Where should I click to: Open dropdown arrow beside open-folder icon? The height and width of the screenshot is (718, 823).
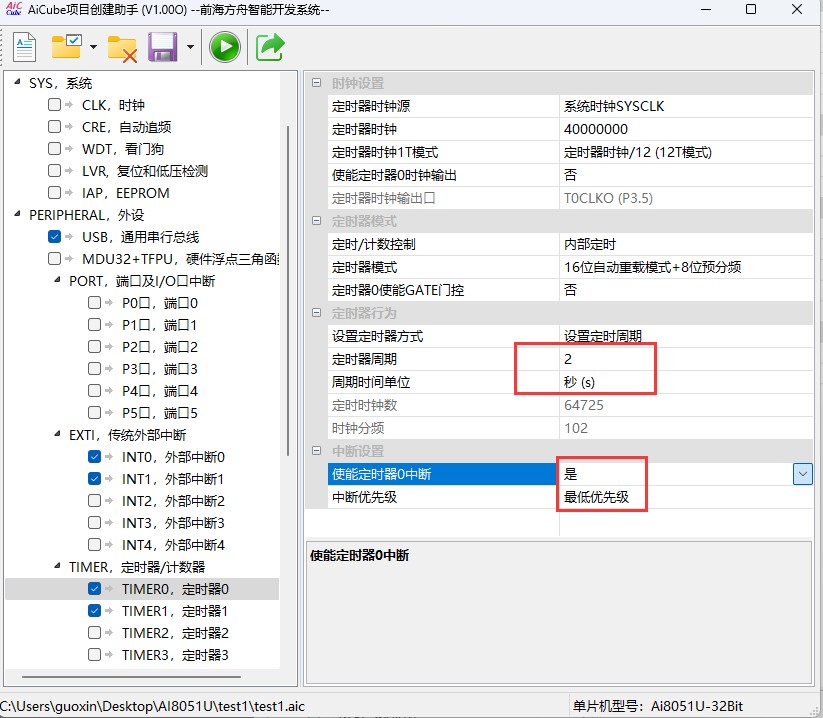click(x=93, y=47)
